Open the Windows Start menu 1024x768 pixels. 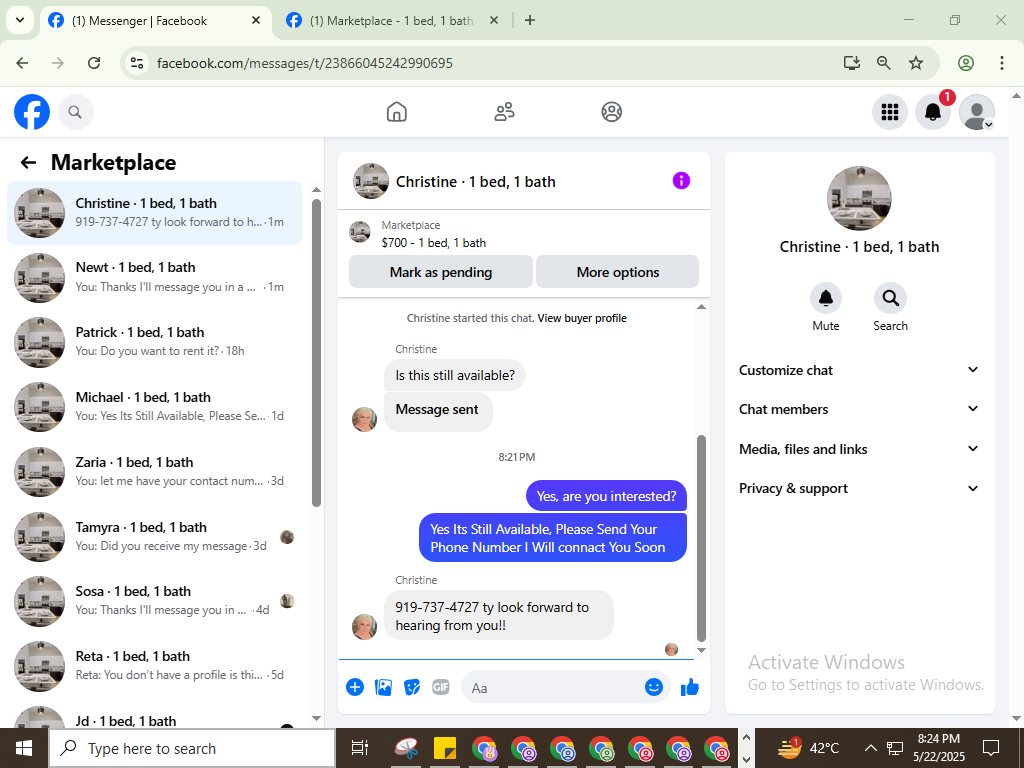[24, 748]
